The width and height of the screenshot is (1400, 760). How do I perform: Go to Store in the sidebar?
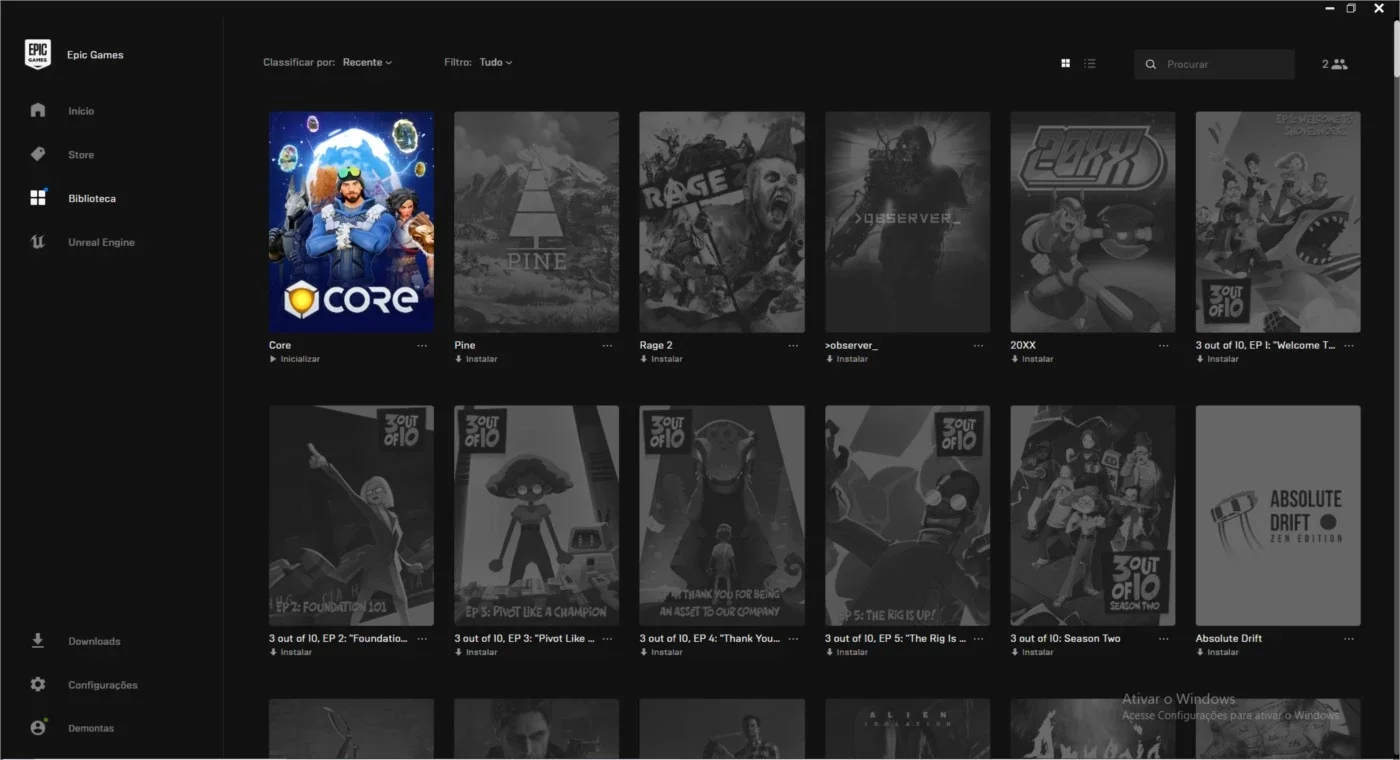81,155
